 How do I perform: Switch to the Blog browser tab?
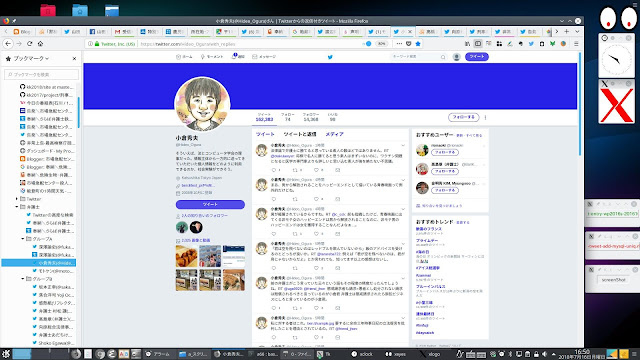22,31
